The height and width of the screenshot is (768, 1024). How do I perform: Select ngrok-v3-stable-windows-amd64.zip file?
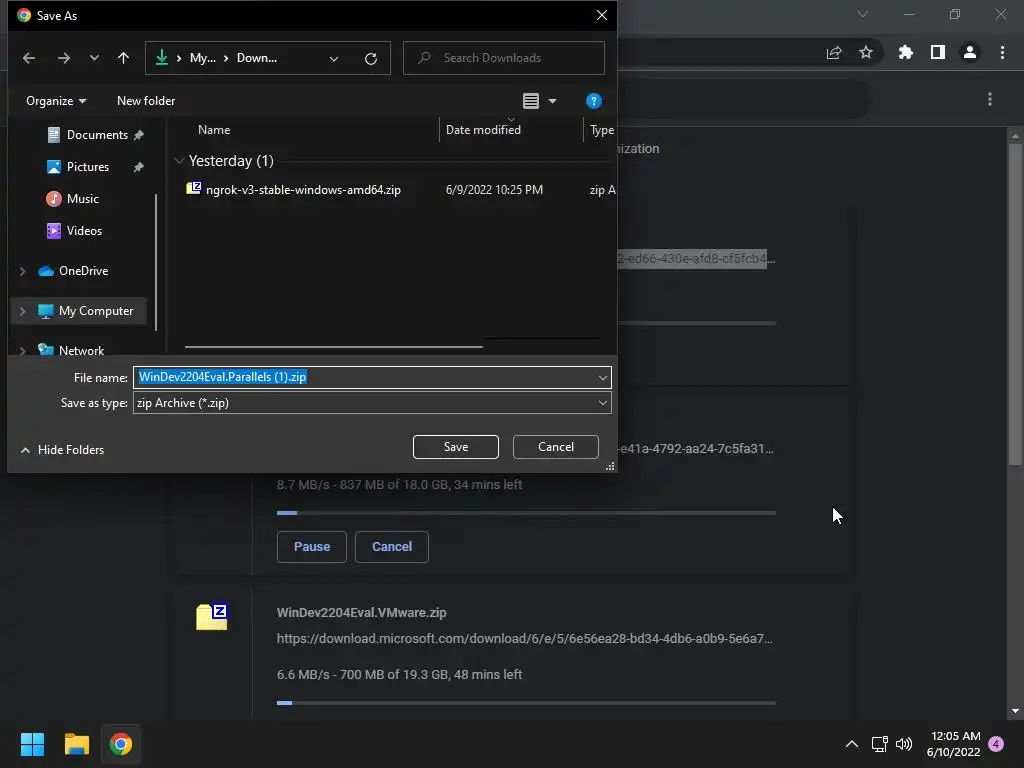pos(303,190)
